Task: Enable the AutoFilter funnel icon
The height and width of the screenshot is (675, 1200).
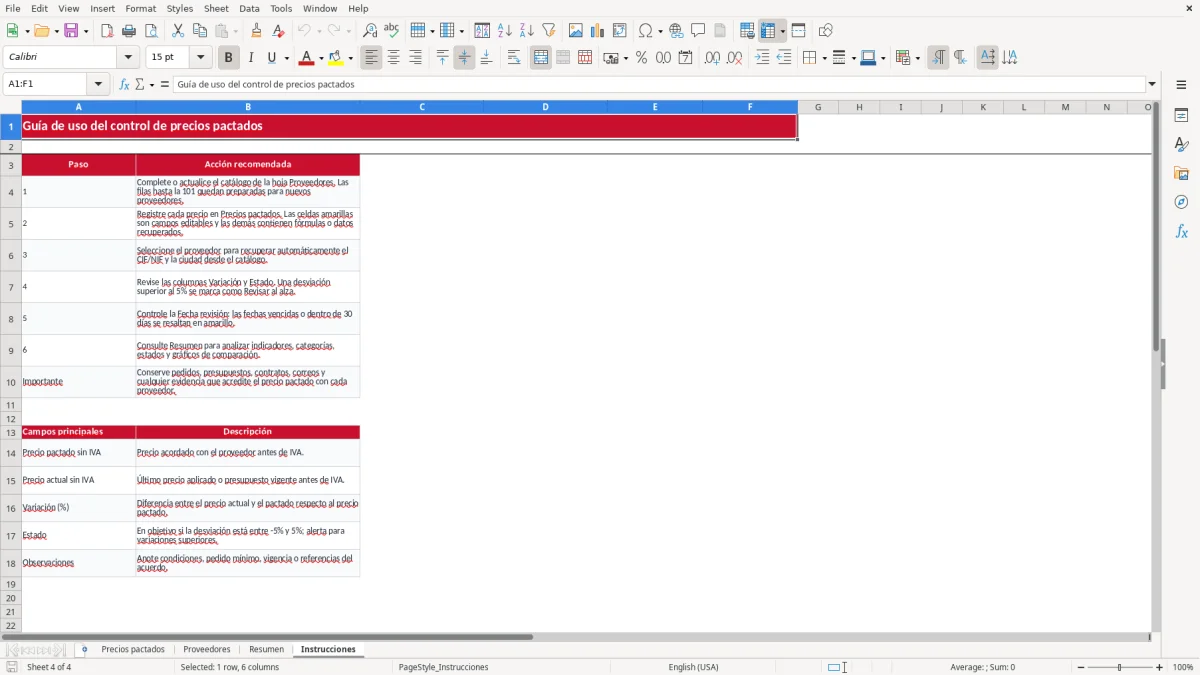Action: (x=549, y=31)
